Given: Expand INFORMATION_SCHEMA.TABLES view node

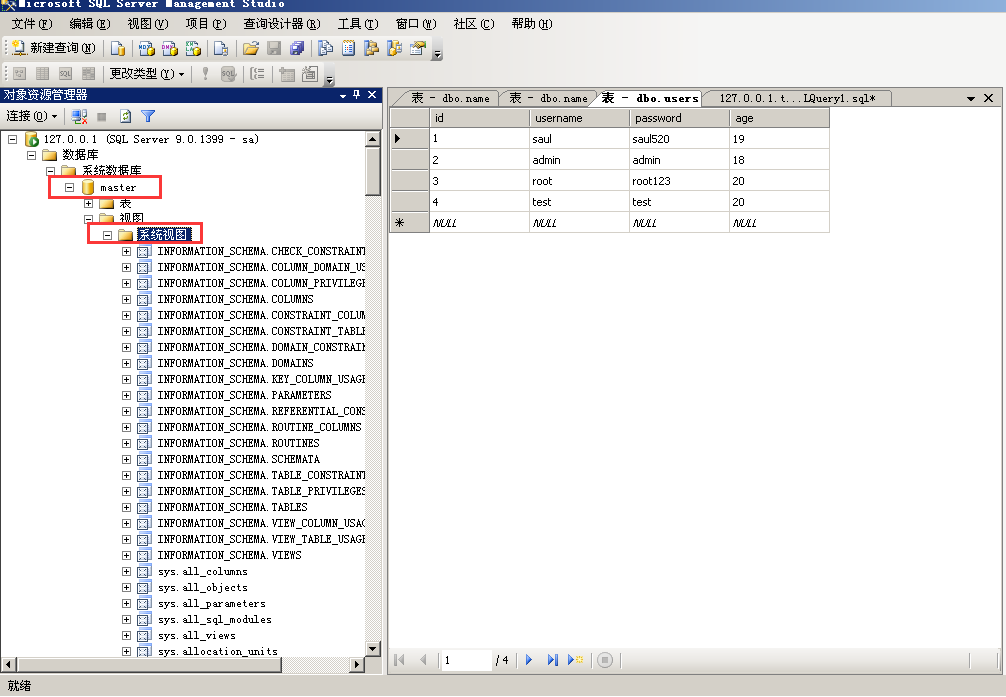Looking at the screenshot, I should [x=126, y=508].
